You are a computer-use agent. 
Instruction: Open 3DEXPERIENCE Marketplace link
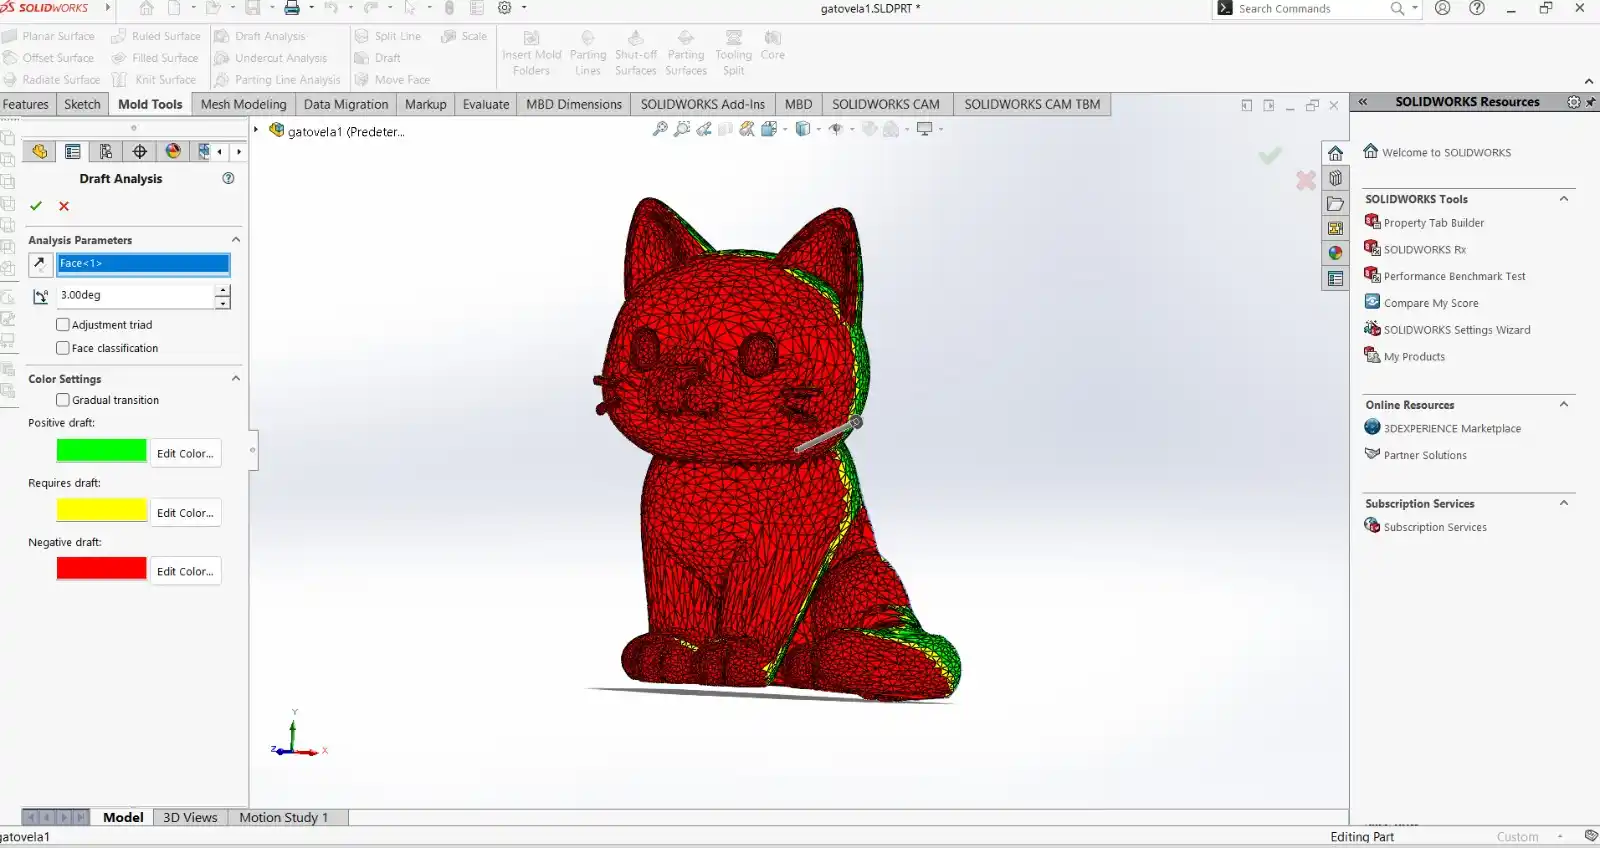[x=1452, y=428]
